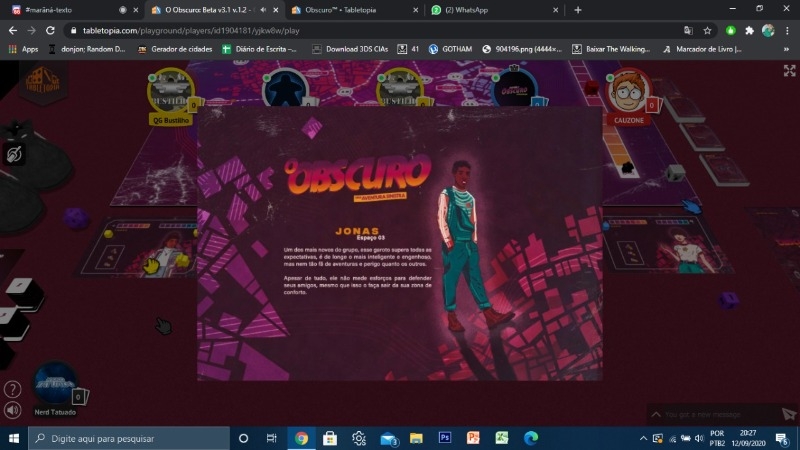Open Baixar The Walking... bookmark

tap(611, 49)
